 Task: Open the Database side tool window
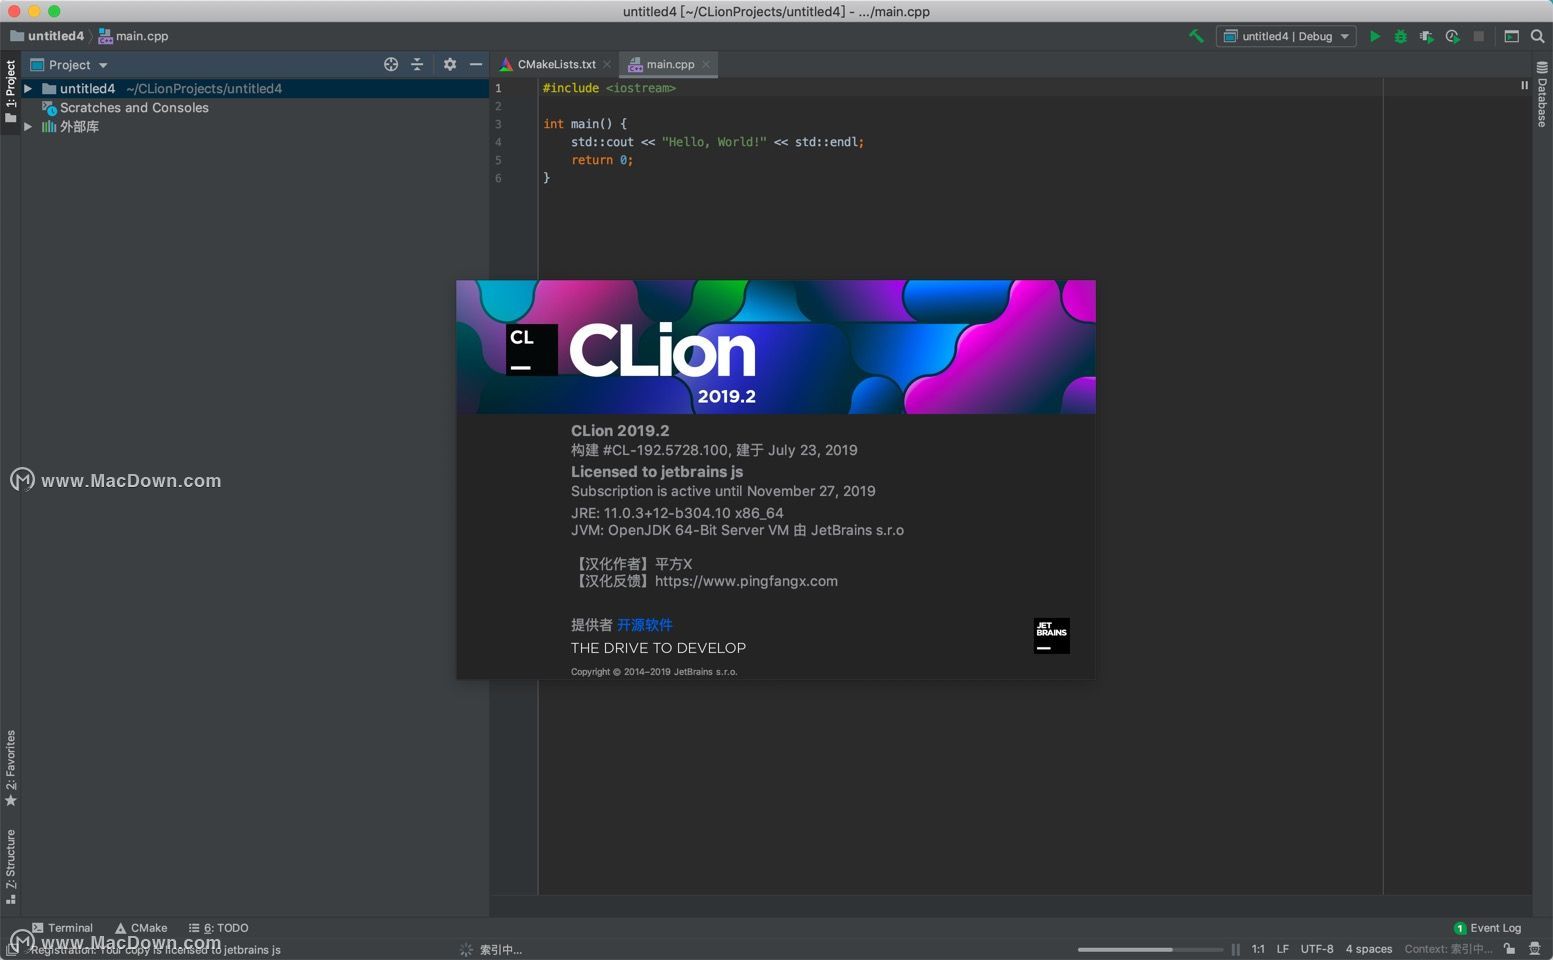point(1542,94)
